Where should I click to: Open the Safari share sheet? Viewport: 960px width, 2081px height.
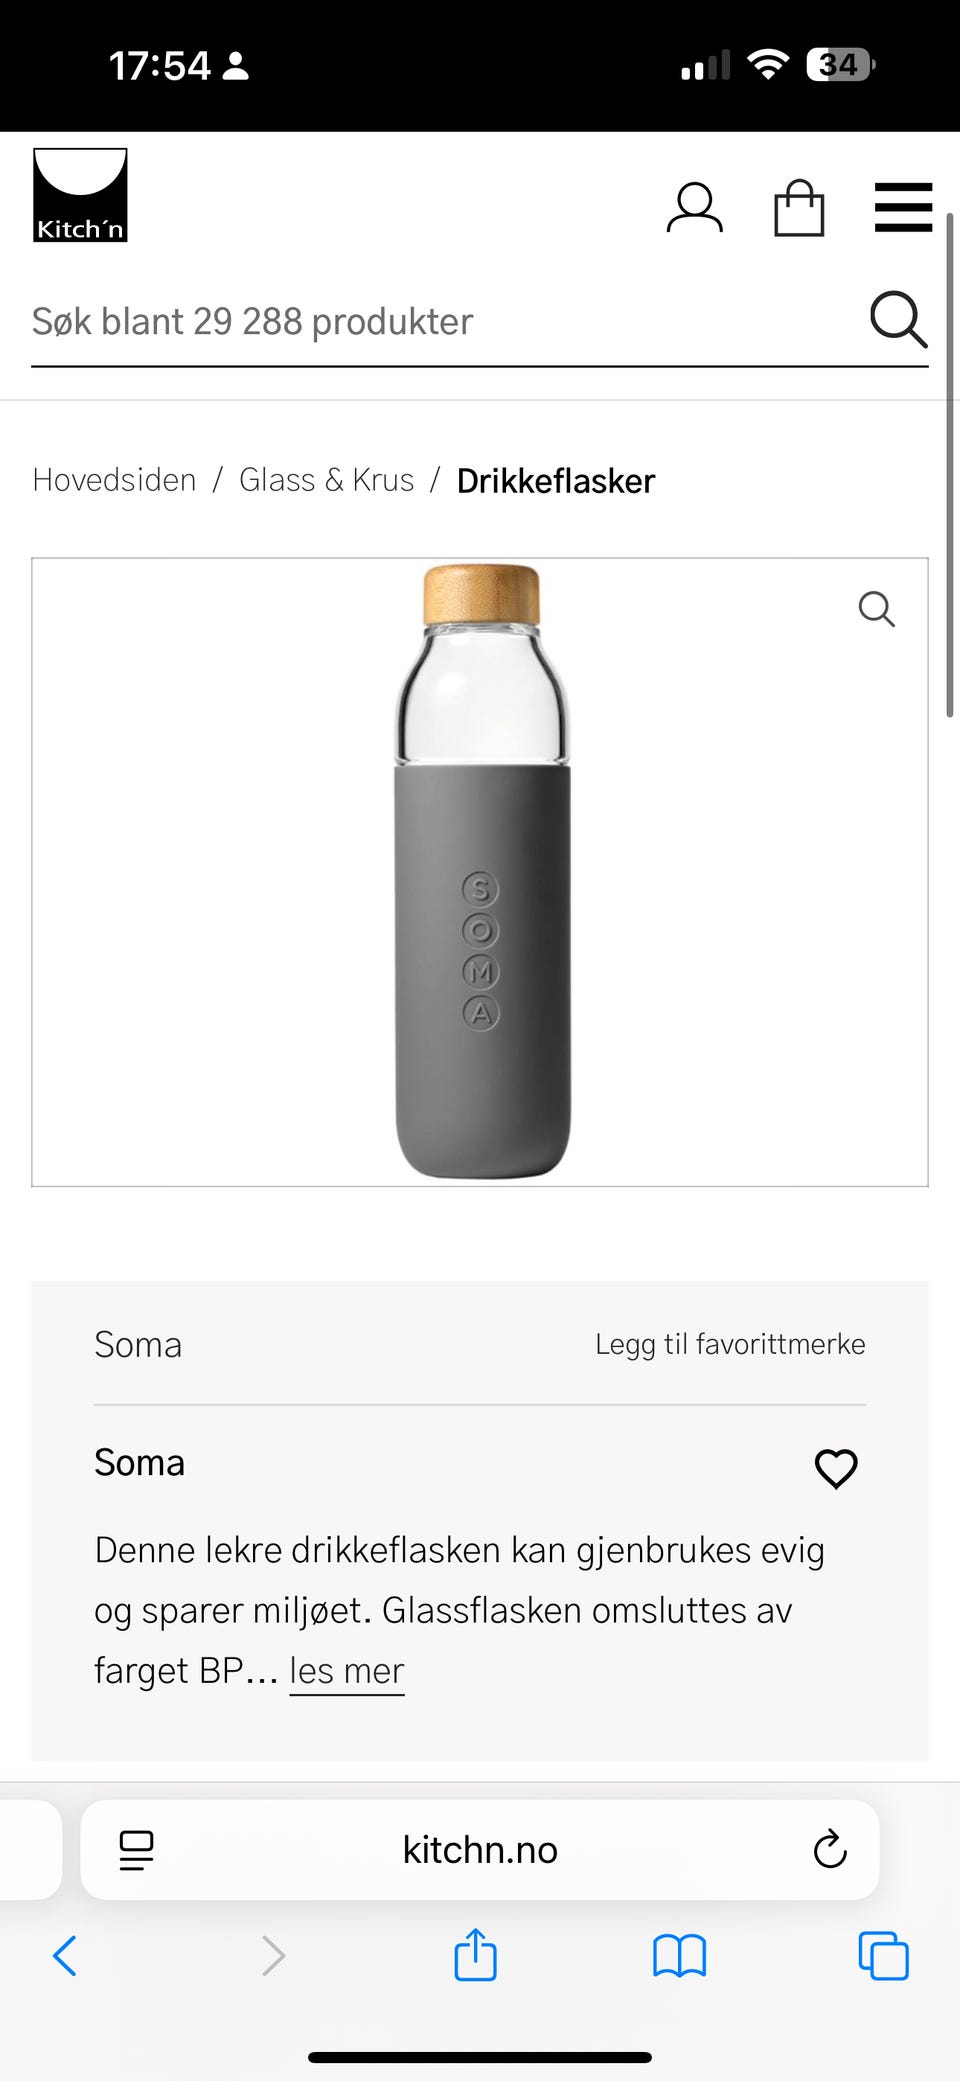point(475,1955)
